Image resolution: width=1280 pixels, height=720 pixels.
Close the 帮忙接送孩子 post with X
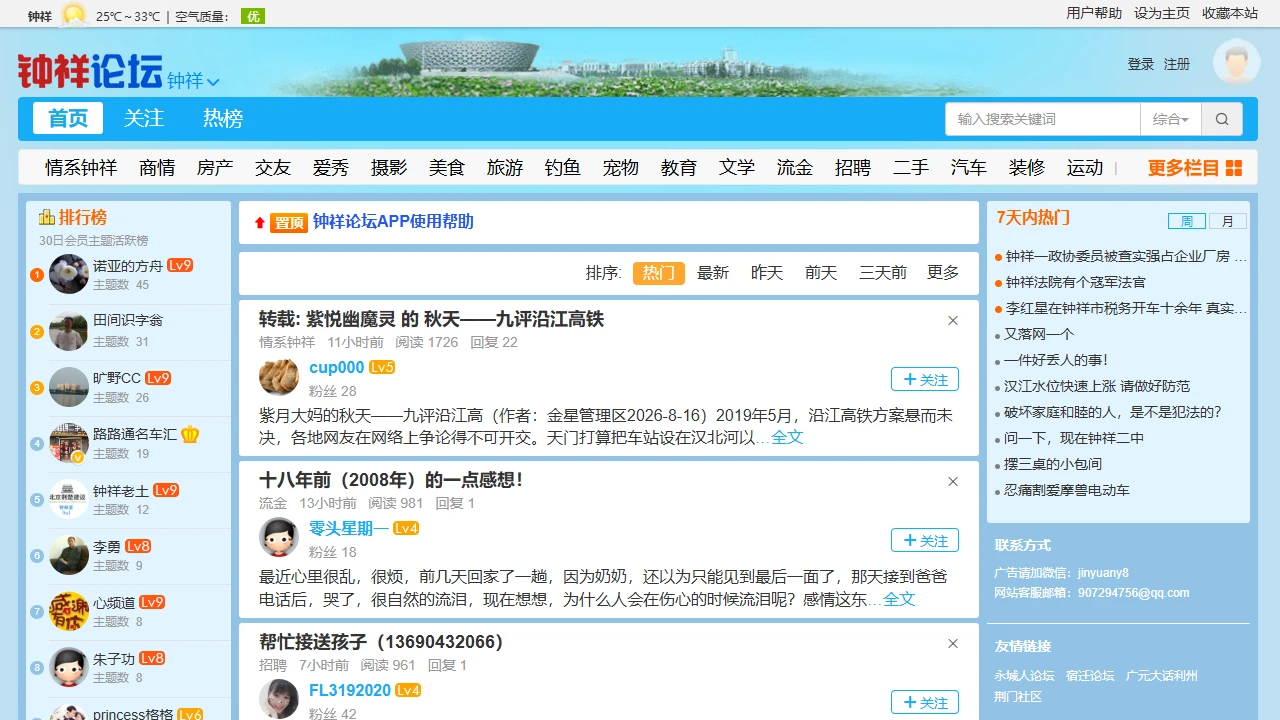click(x=953, y=643)
